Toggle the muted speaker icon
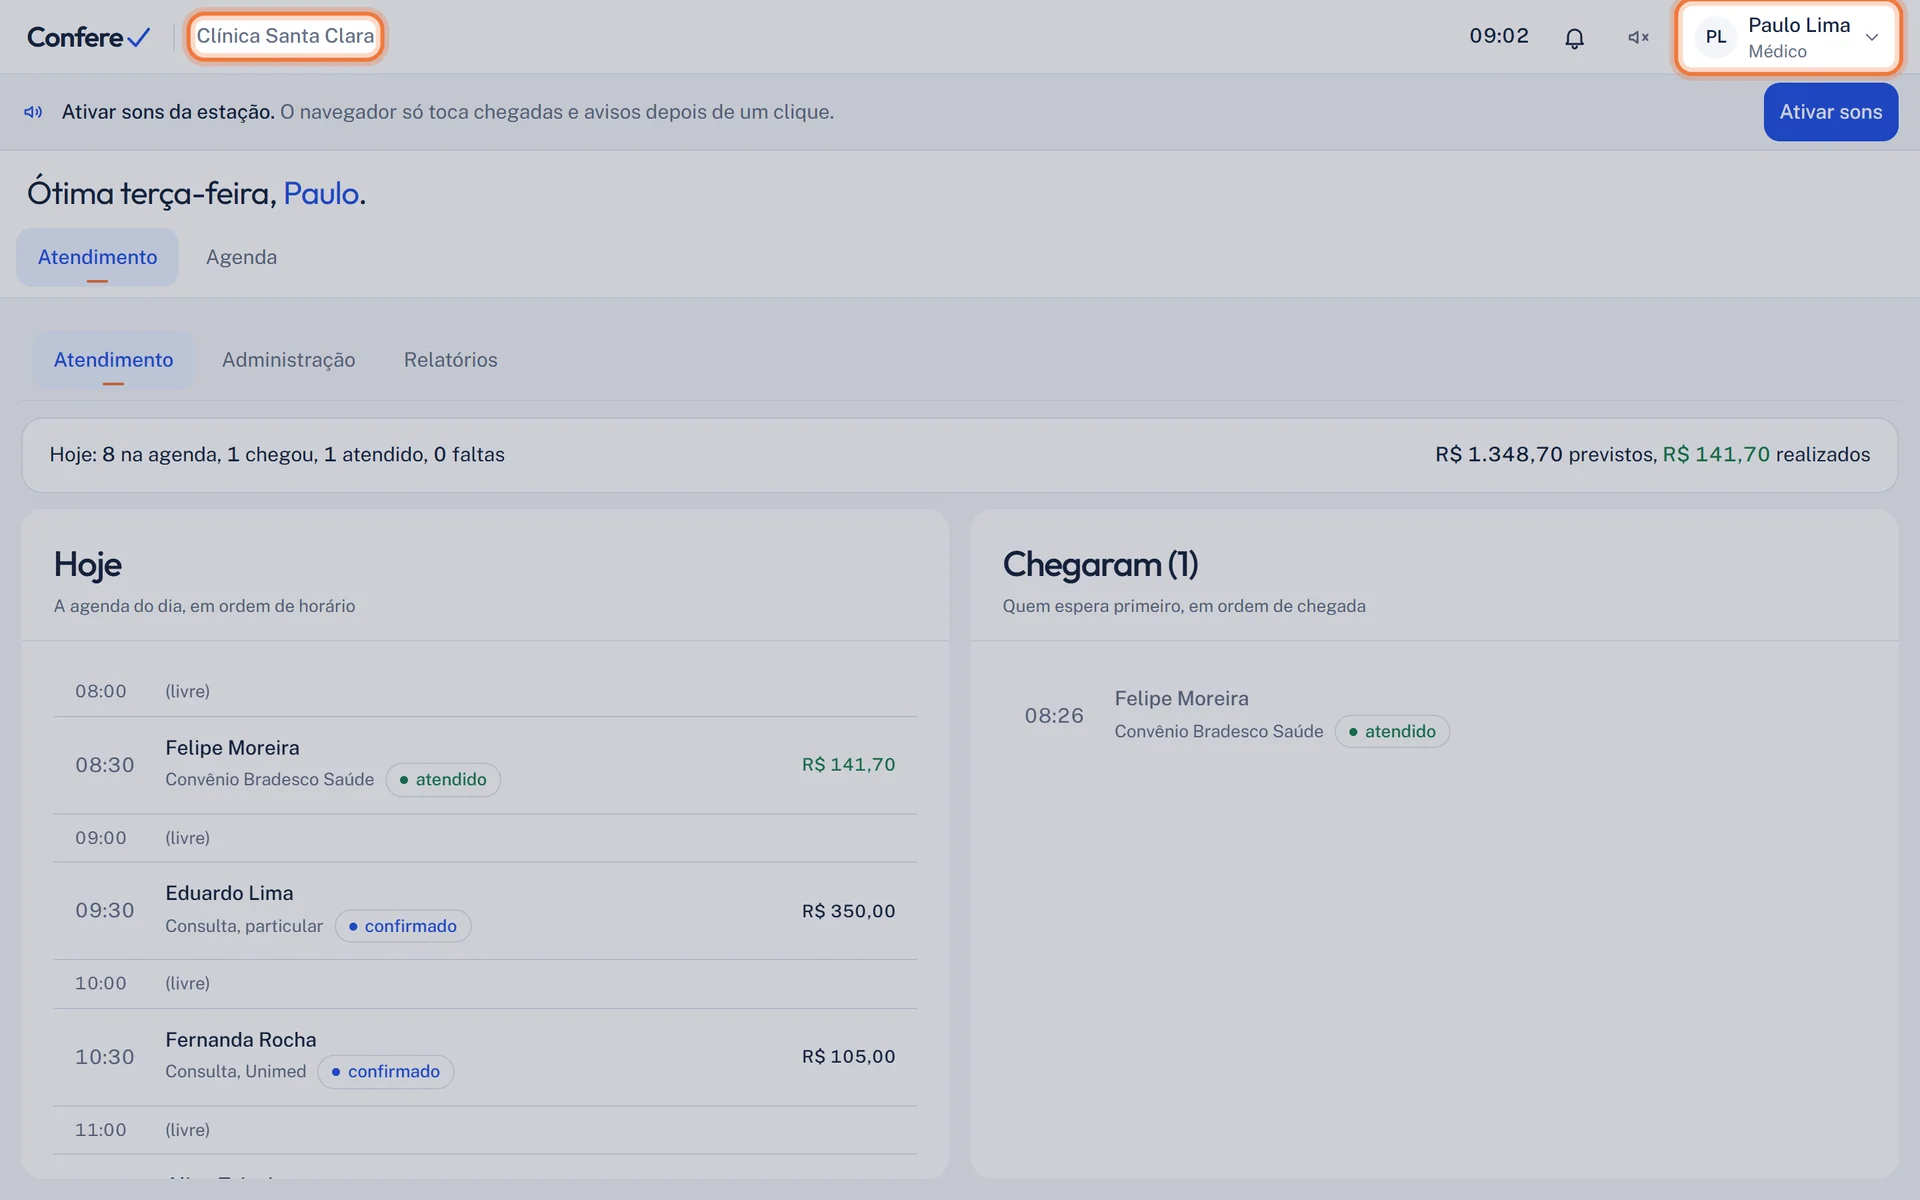The image size is (1920, 1200). pyautogui.click(x=1638, y=37)
